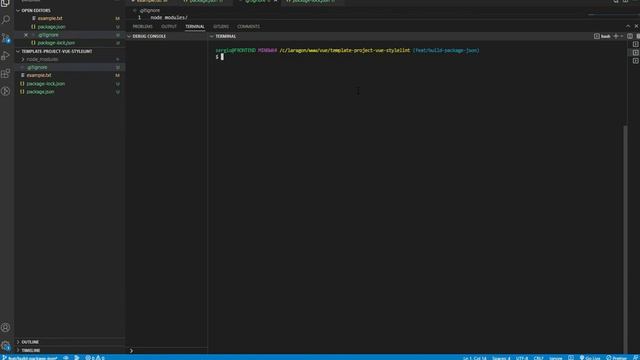Click the debug console input chevron
This screenshot has height=360, width=640.
[131, 351]
